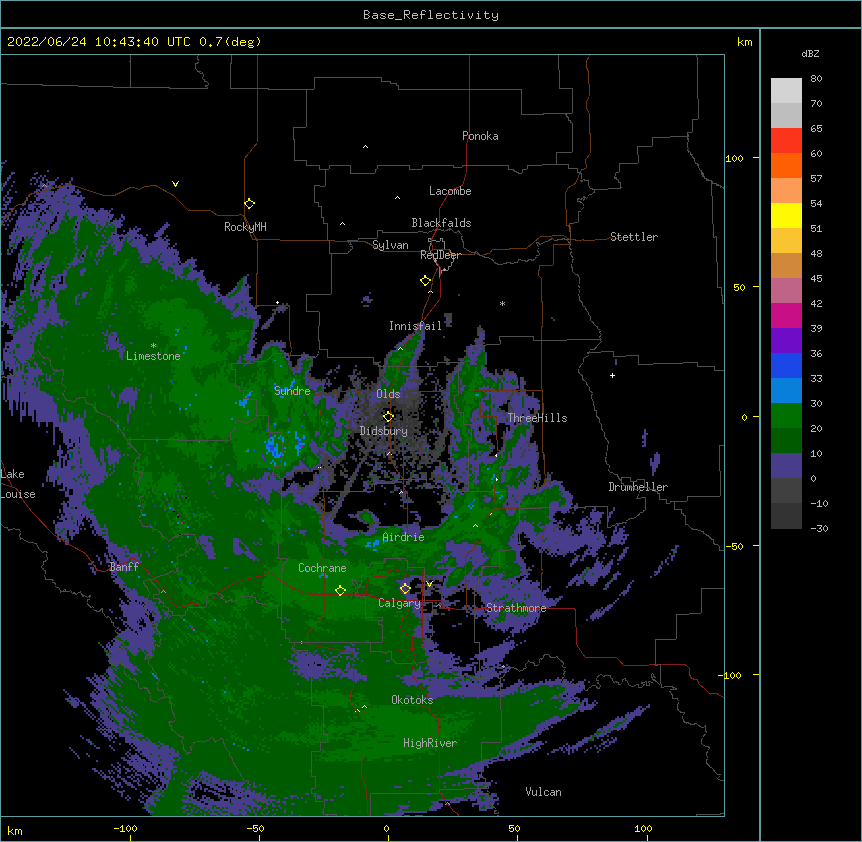Image resolution: width=862 pixels, height=842 pixels.
Task: Click the white plus marker north of Drumheller
Action: click(x=612, y=375)
